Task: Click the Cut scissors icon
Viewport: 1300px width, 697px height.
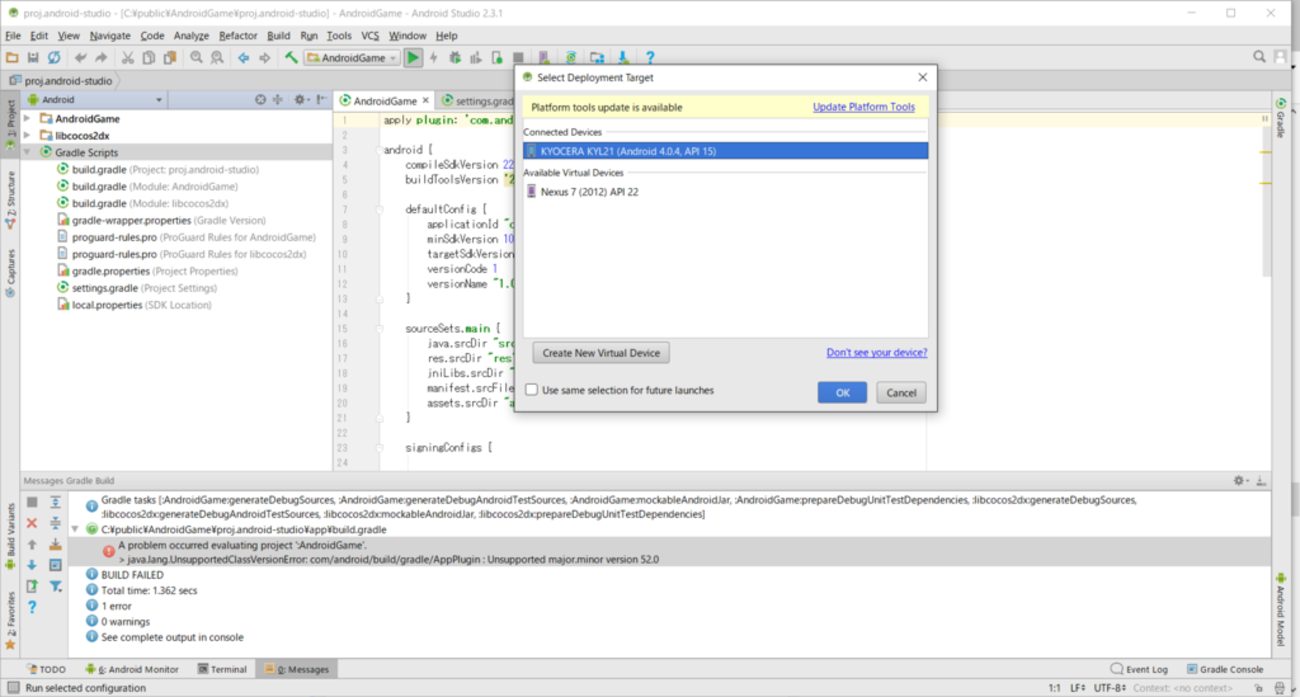Action: [128, 58]
